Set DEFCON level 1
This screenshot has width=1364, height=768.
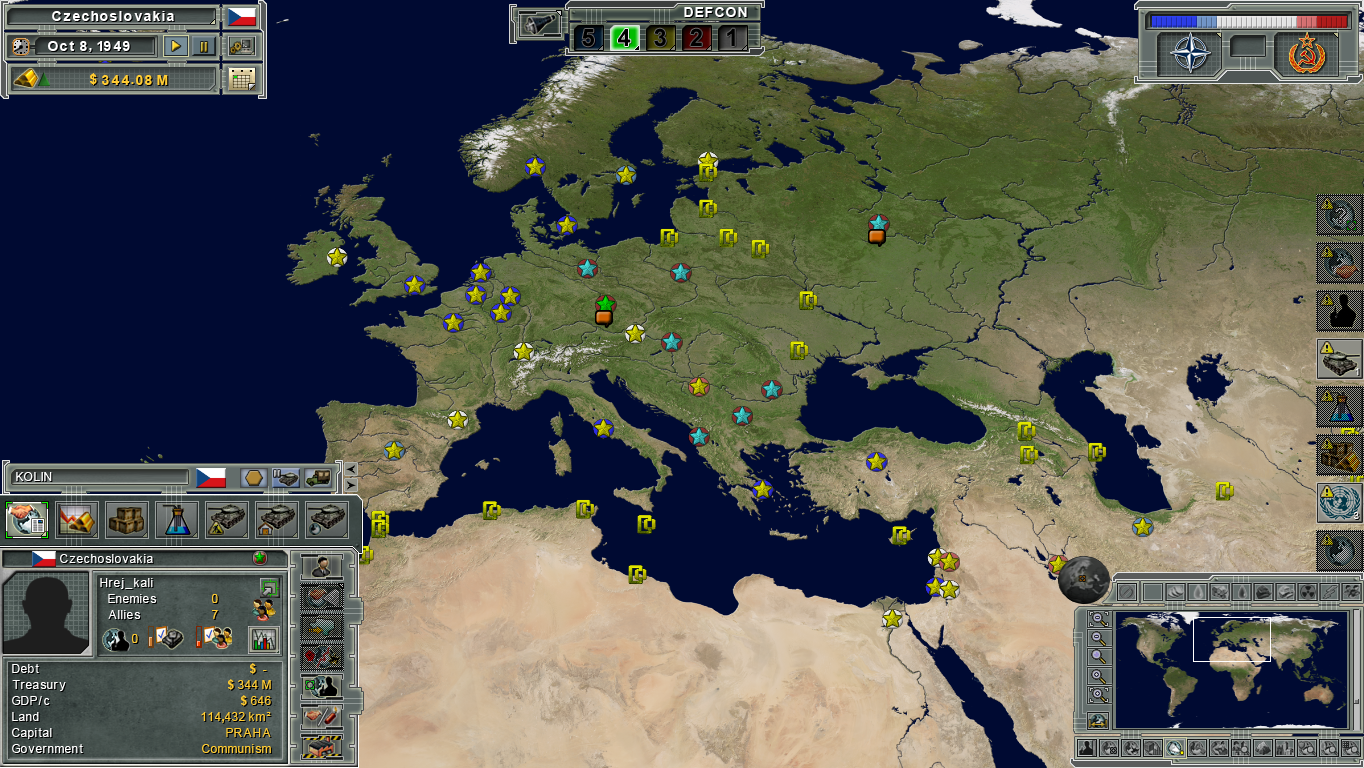point(732,39)
